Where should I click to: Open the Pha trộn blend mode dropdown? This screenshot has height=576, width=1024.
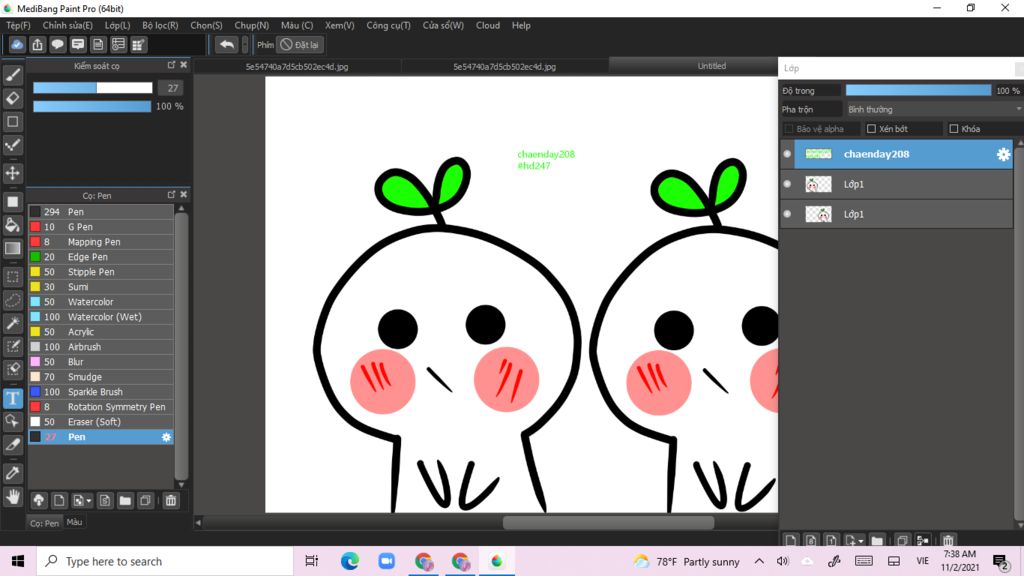pos(934,109)
